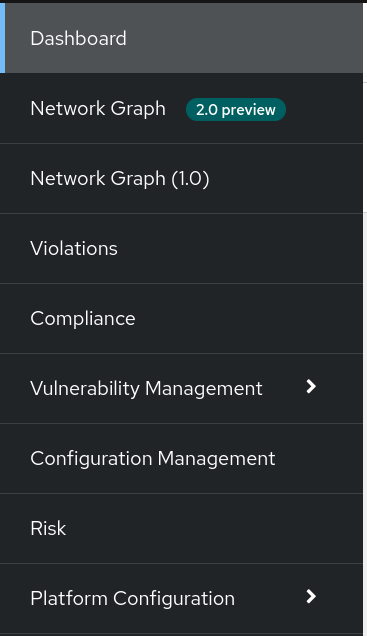
Task: Select the Platform Configuration label
Action: tap(133, 599)
